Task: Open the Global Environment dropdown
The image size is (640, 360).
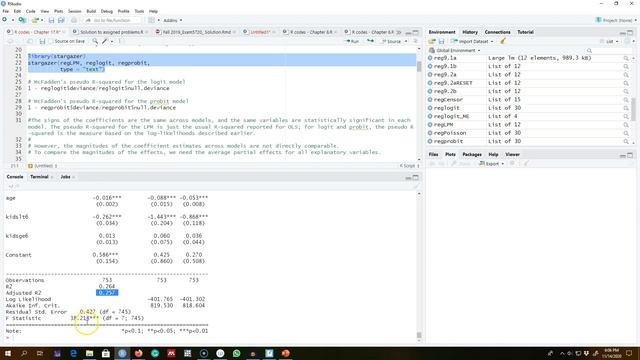Action: [x=455, y=51]
